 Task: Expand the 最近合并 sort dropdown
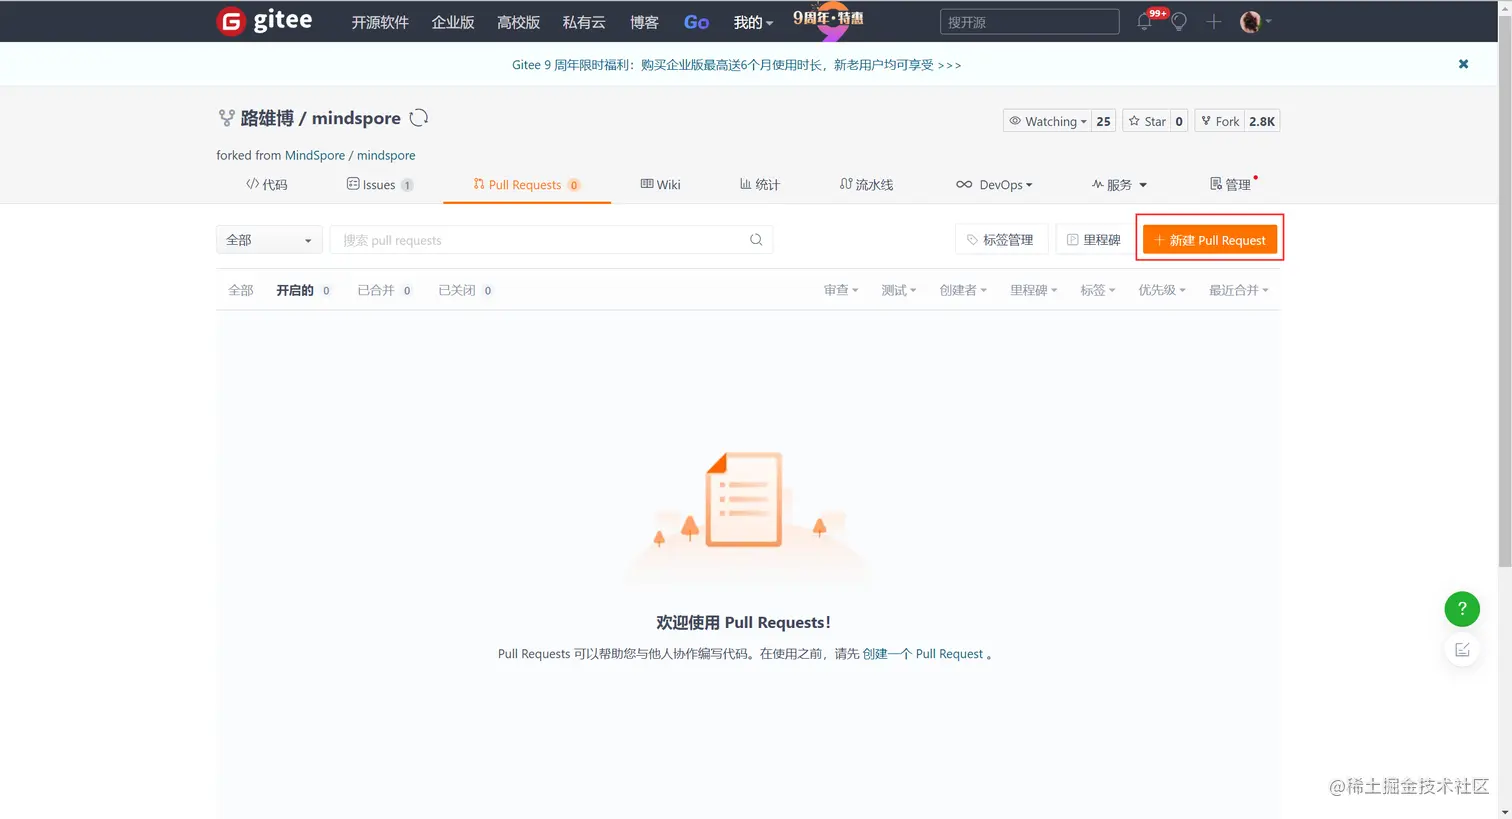pos(1239,290)
